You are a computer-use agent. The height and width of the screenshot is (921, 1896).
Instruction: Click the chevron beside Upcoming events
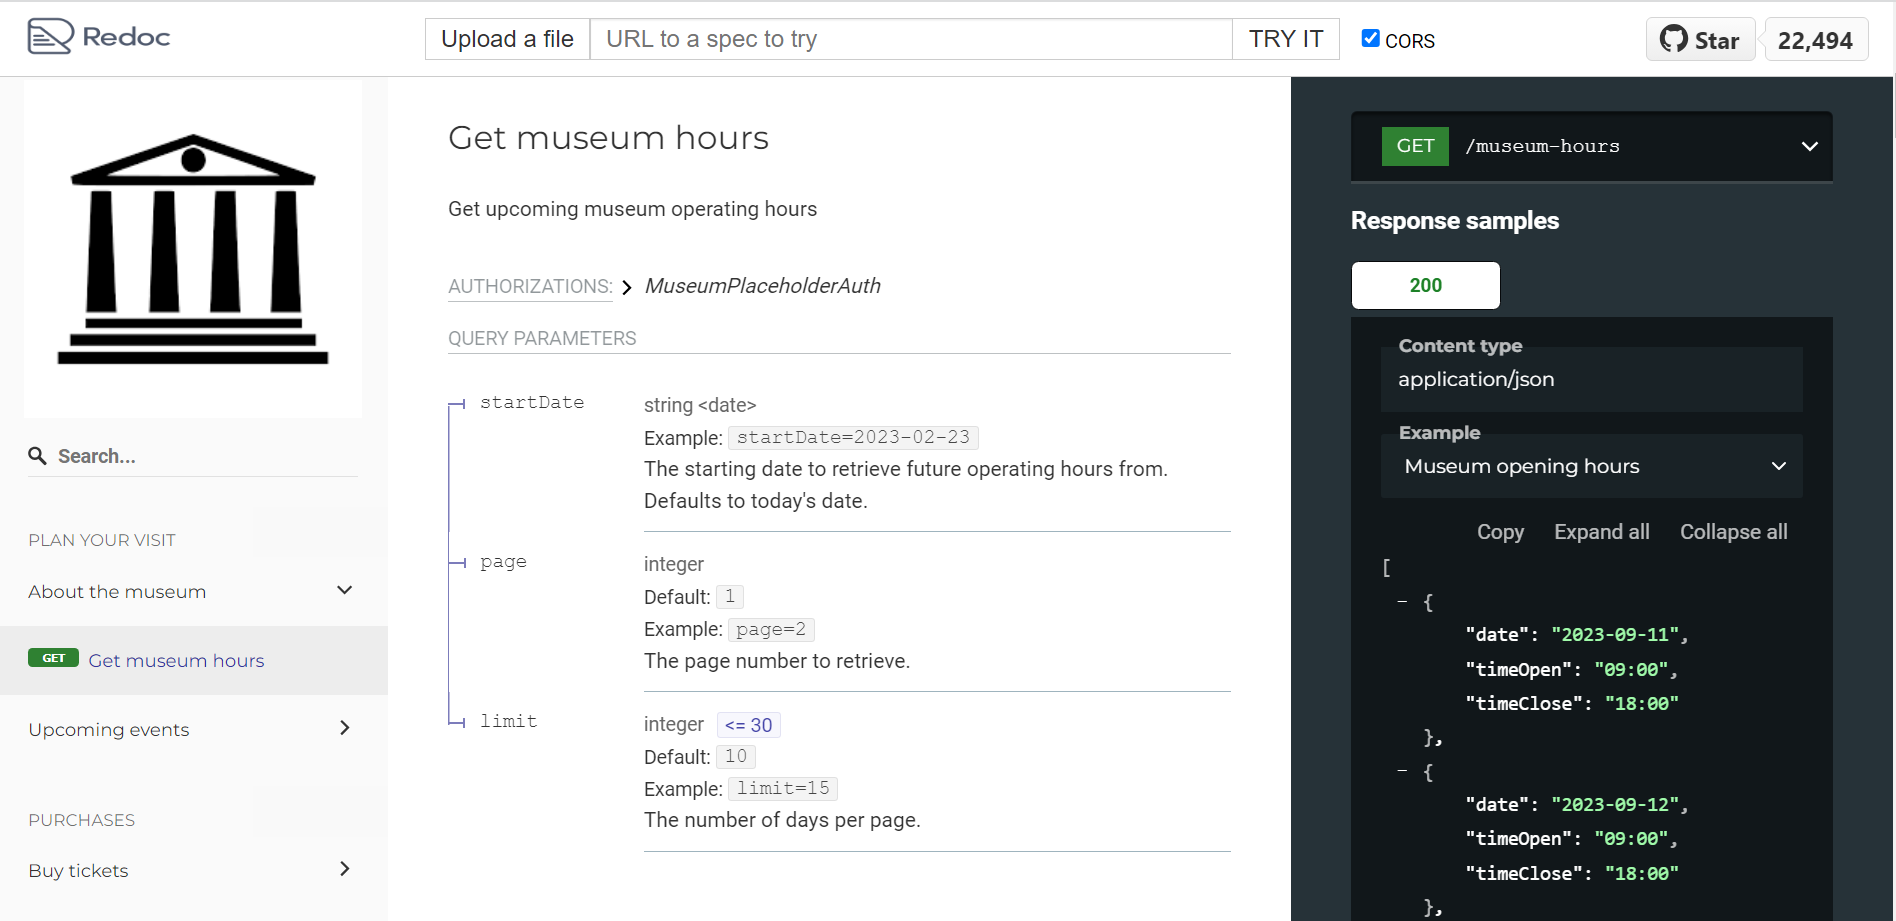(x=344, y=728)
